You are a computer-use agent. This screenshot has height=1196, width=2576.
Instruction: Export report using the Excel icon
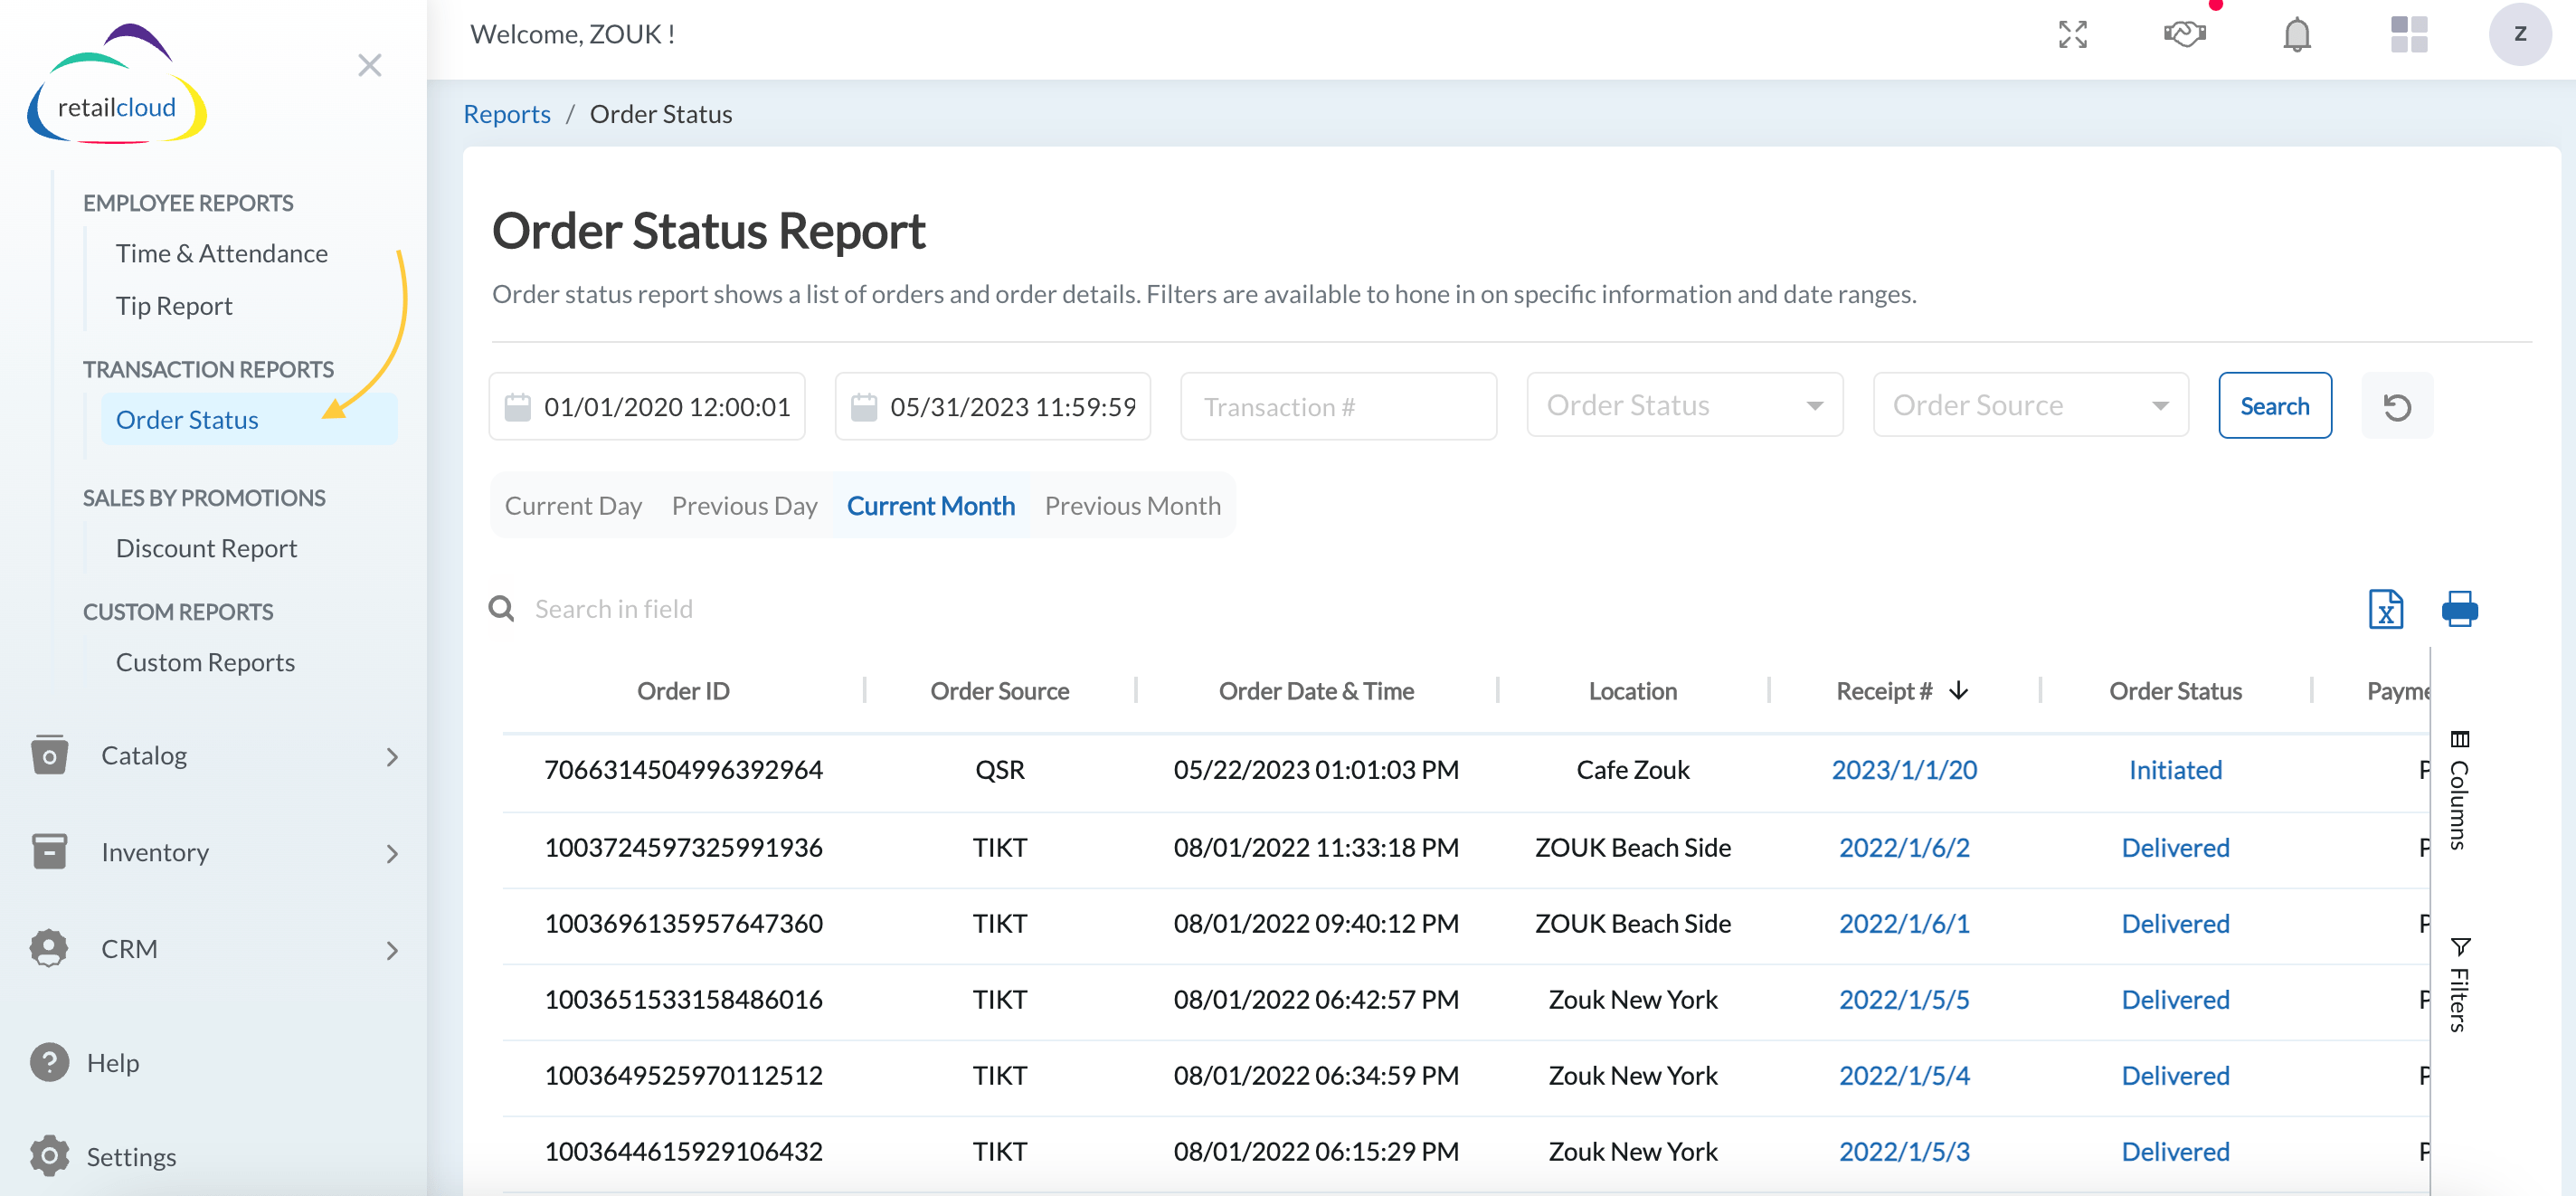2385,609
